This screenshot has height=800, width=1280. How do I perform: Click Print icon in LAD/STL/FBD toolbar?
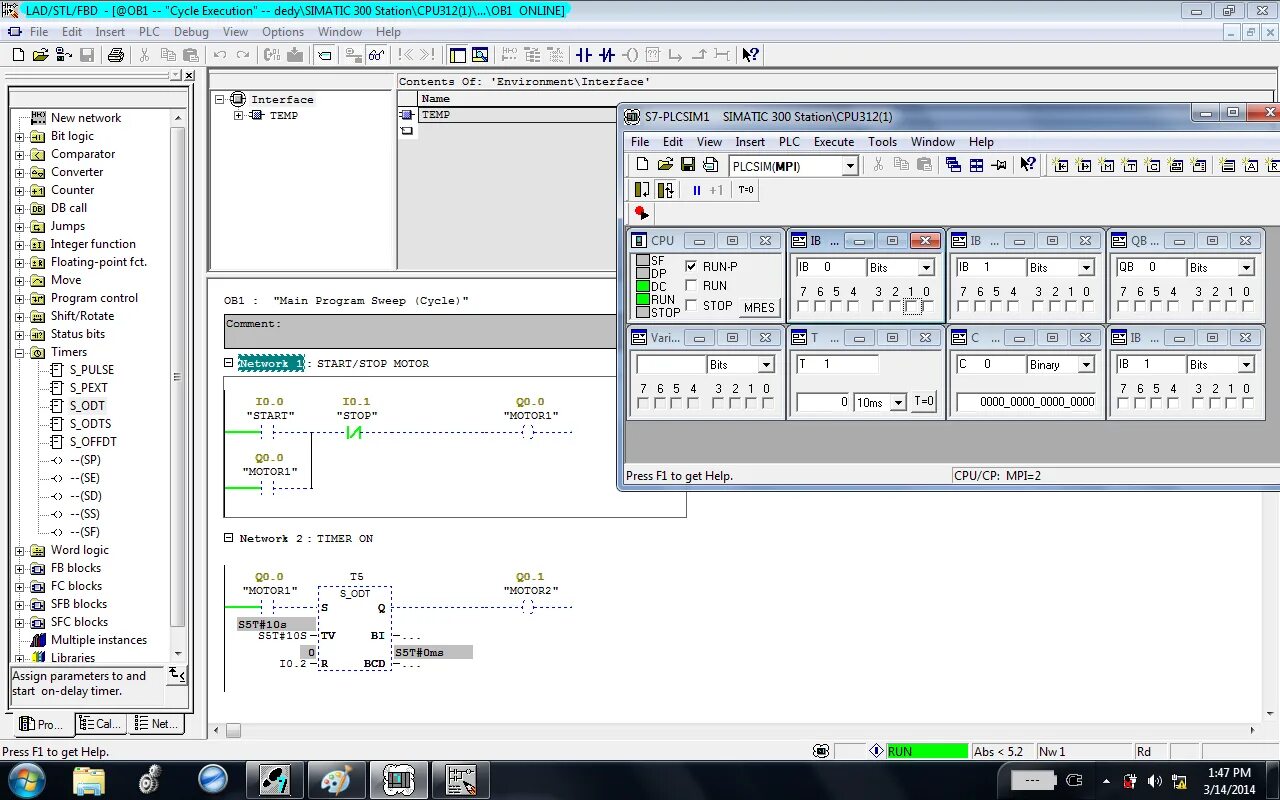116,55
